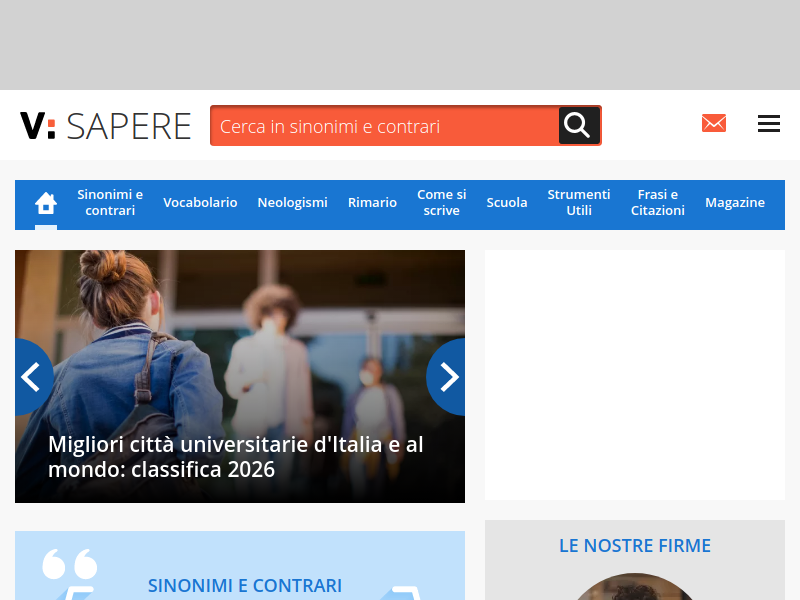800x600 pixels.
Task: Open the Magazine nav item
Action: click(735, 203)
